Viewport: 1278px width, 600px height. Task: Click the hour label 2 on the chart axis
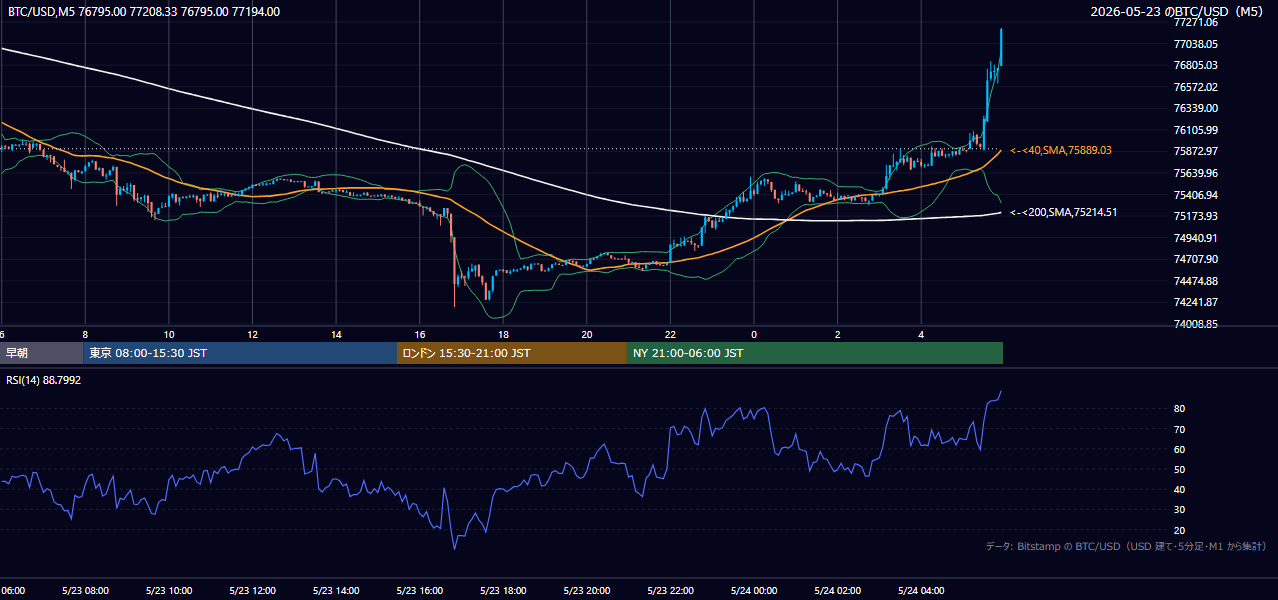pos(837,334)
